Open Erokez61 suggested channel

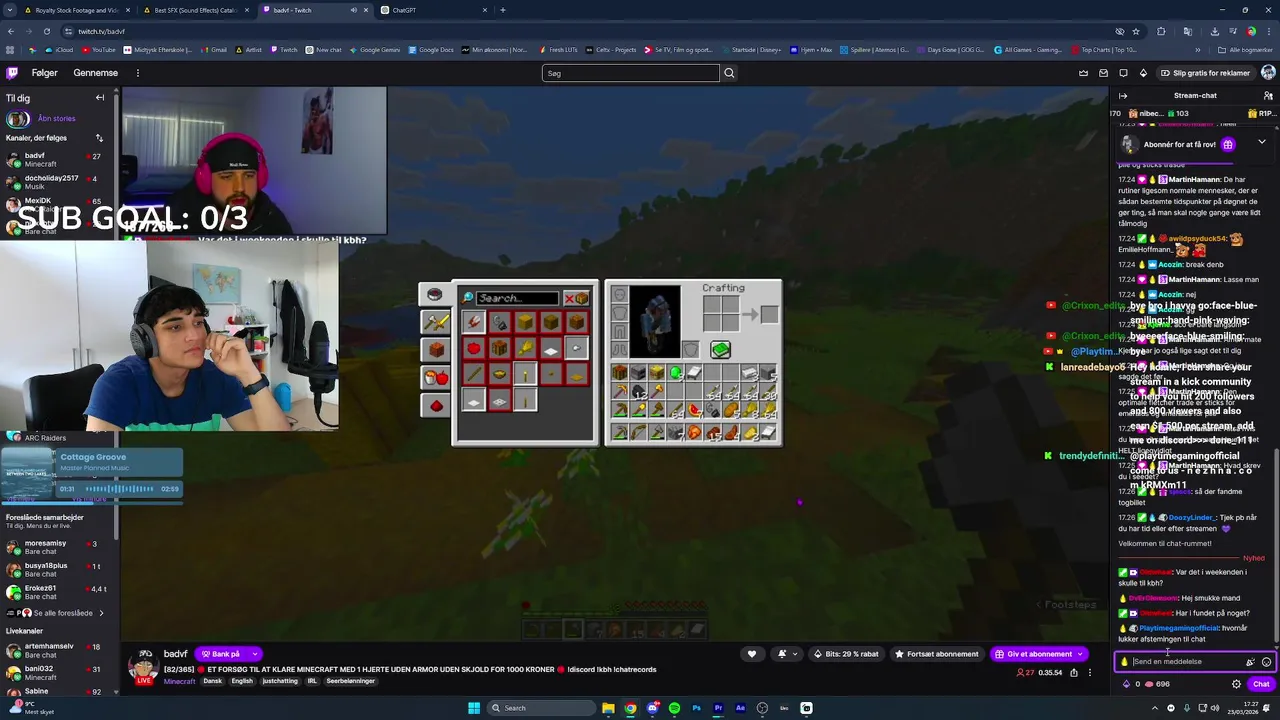56,592
